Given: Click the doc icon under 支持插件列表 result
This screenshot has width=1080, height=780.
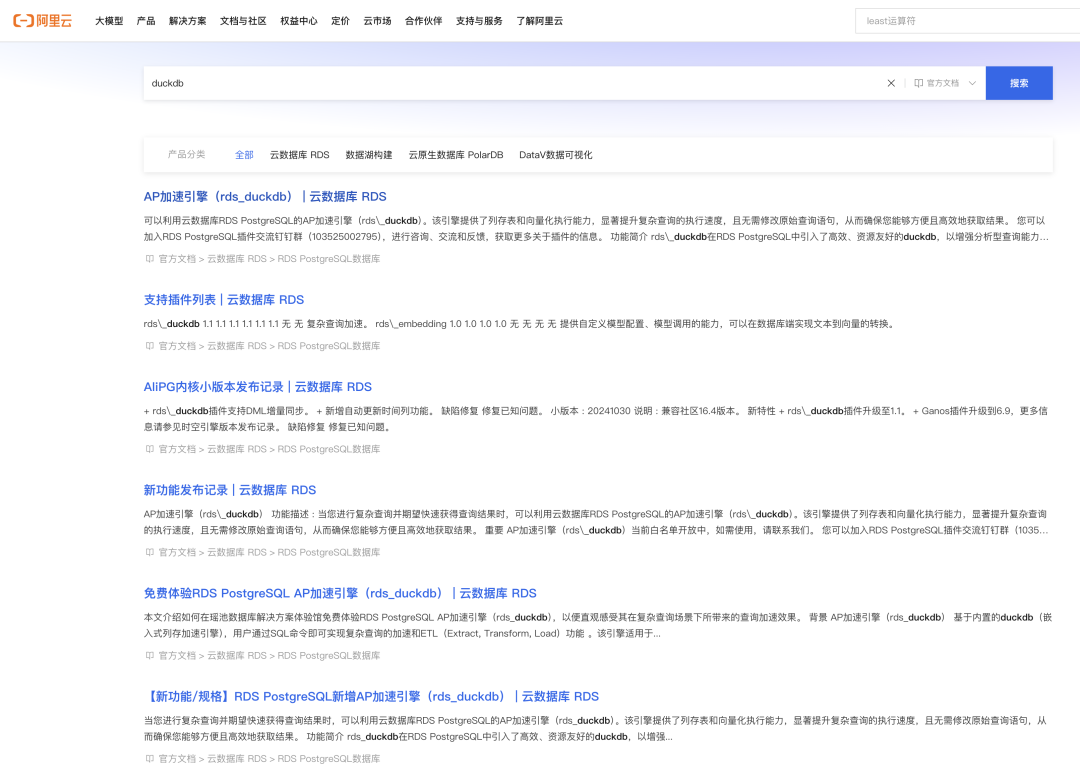Looking at the screenshot, I should coord(149,346).
